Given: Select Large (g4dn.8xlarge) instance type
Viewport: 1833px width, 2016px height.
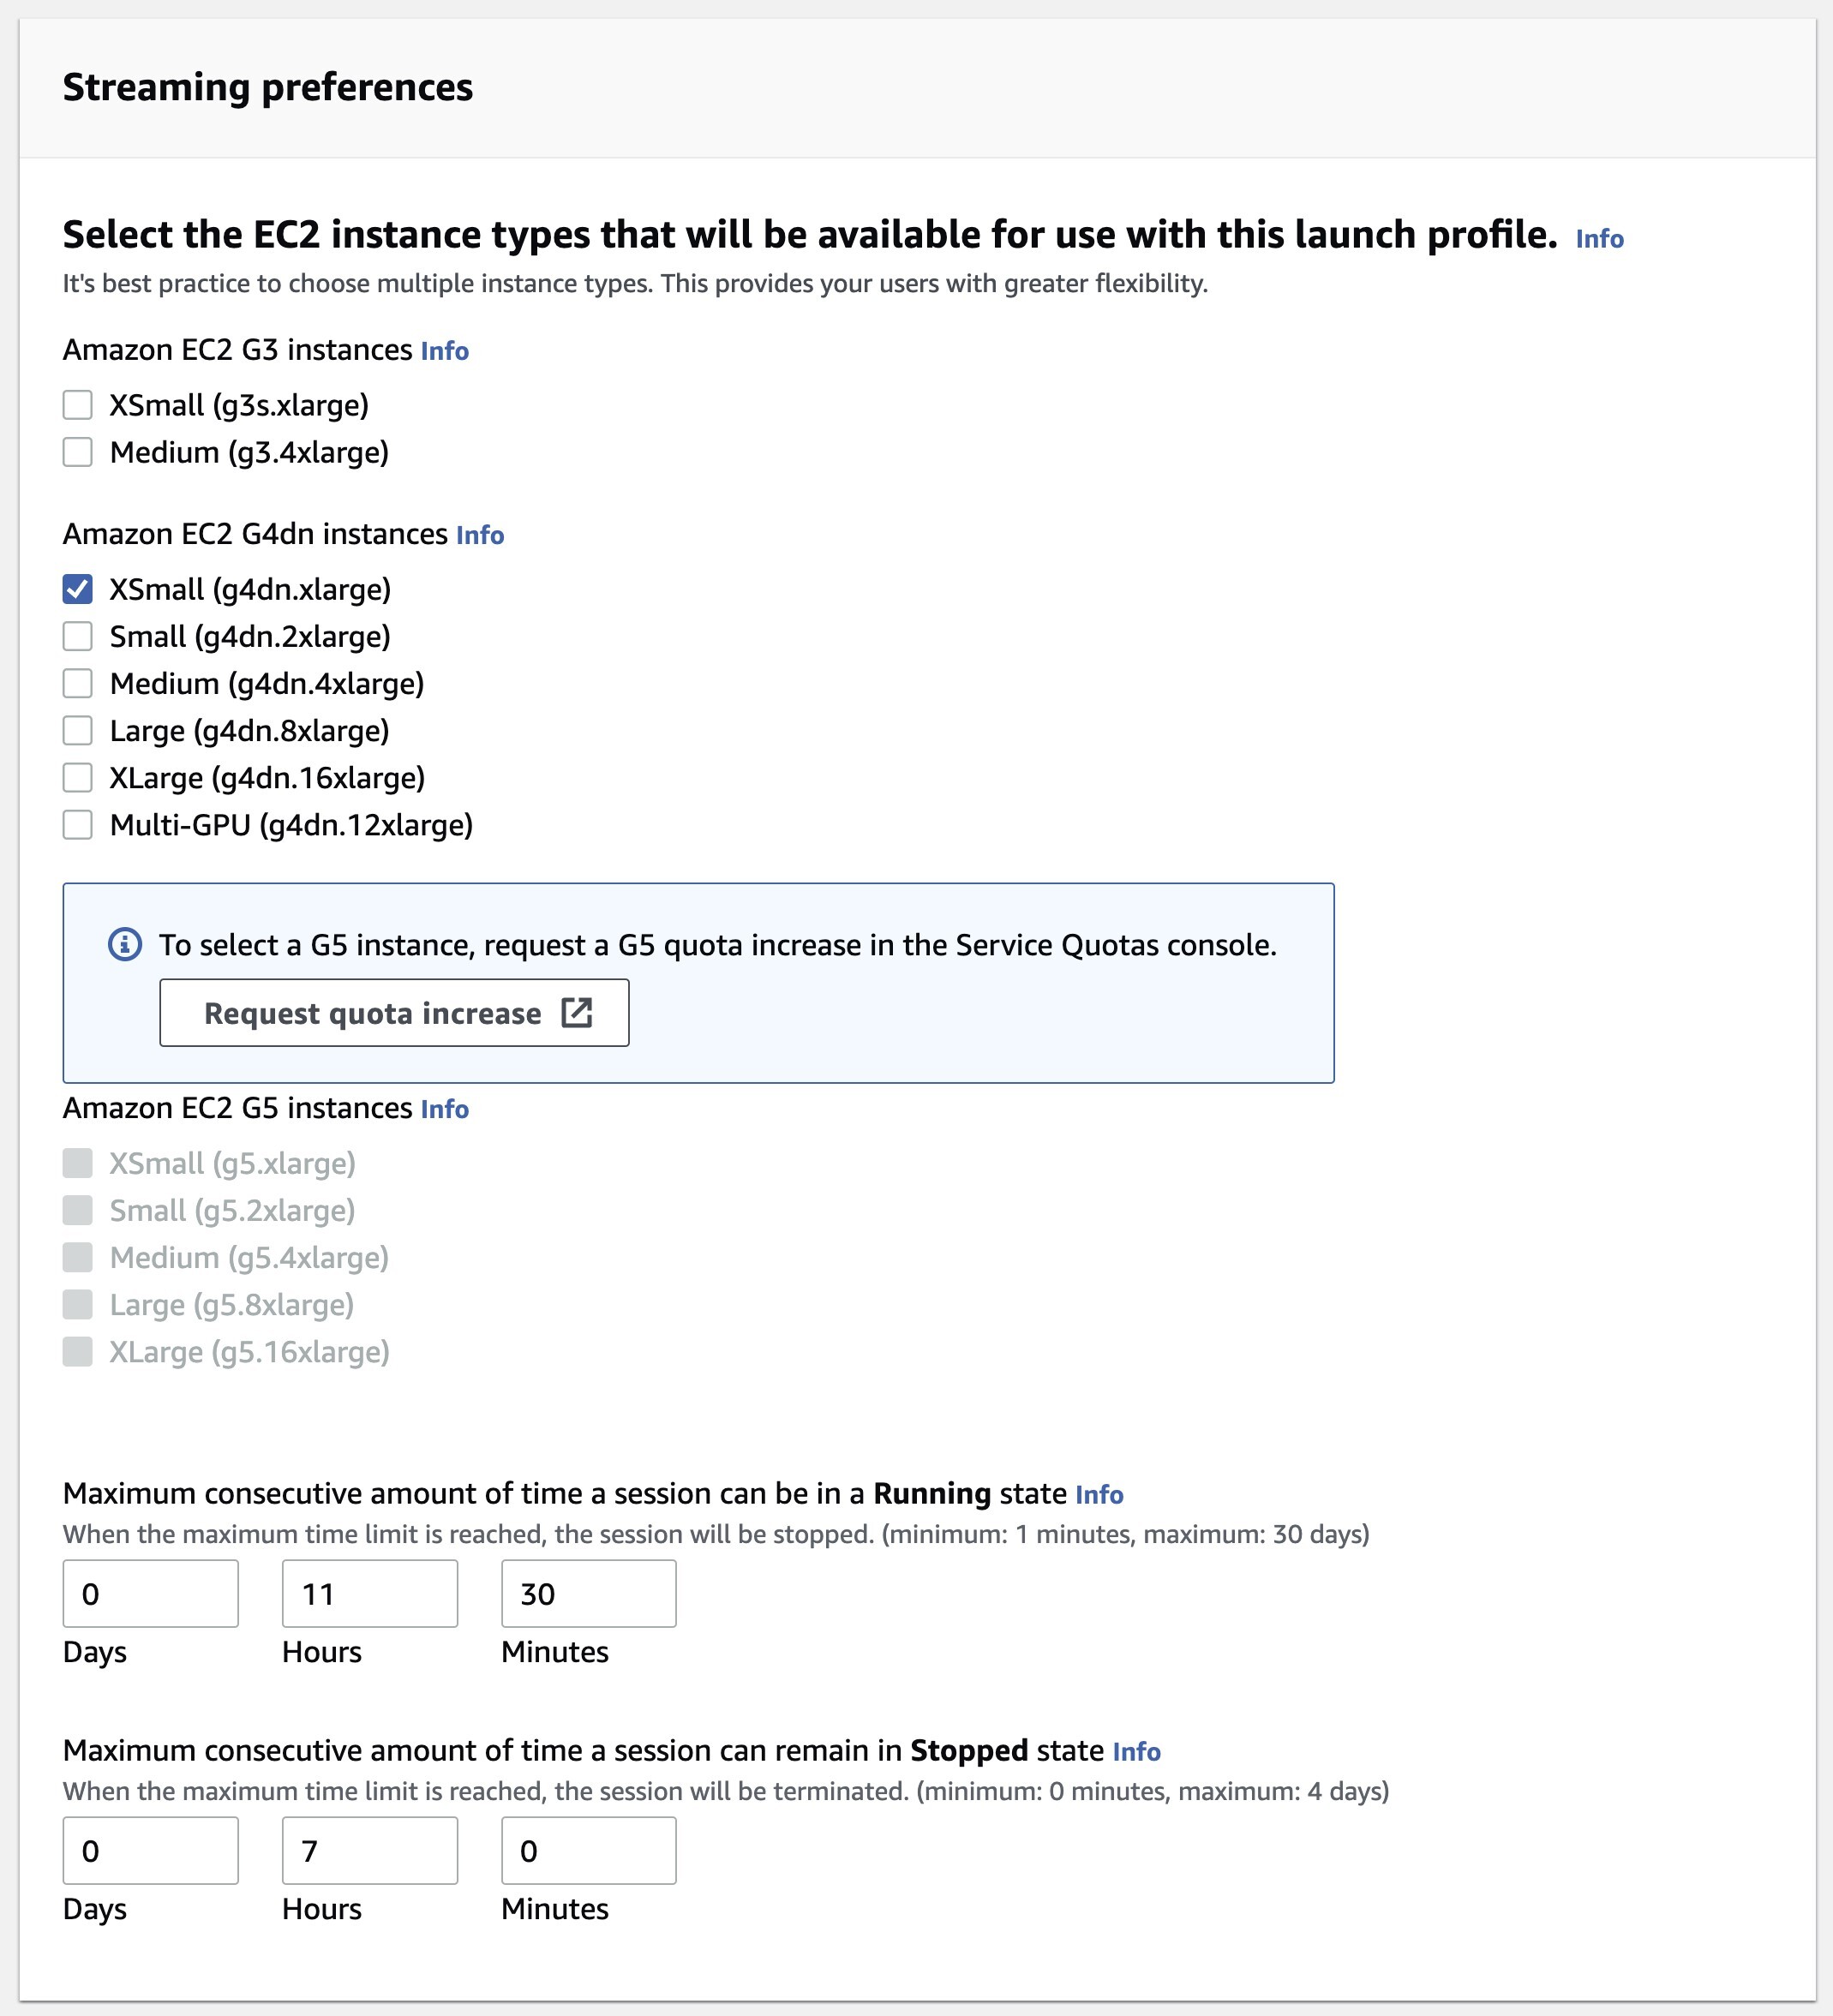Looking at the screenshot, I should [x=77, y=731].
